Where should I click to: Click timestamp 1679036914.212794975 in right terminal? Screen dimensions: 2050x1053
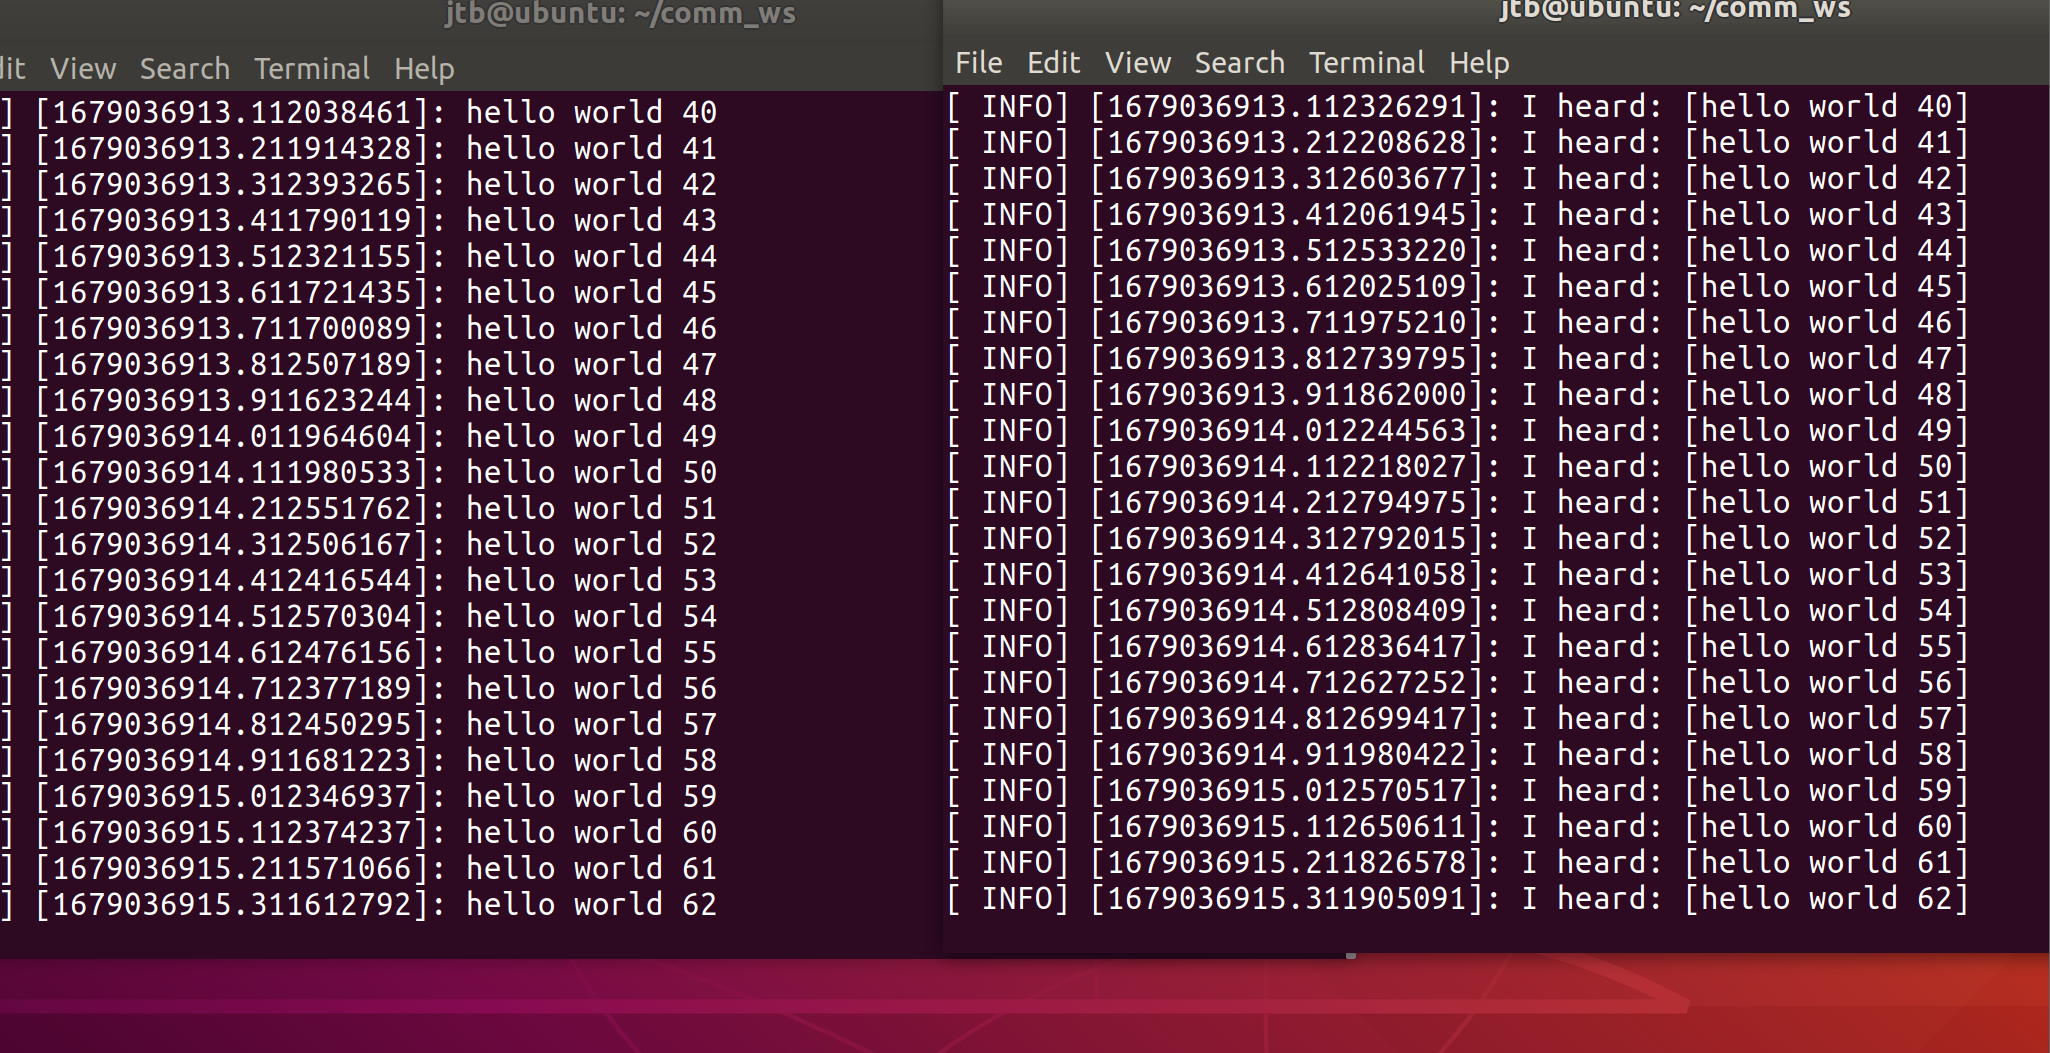[x=1287, y=502]
